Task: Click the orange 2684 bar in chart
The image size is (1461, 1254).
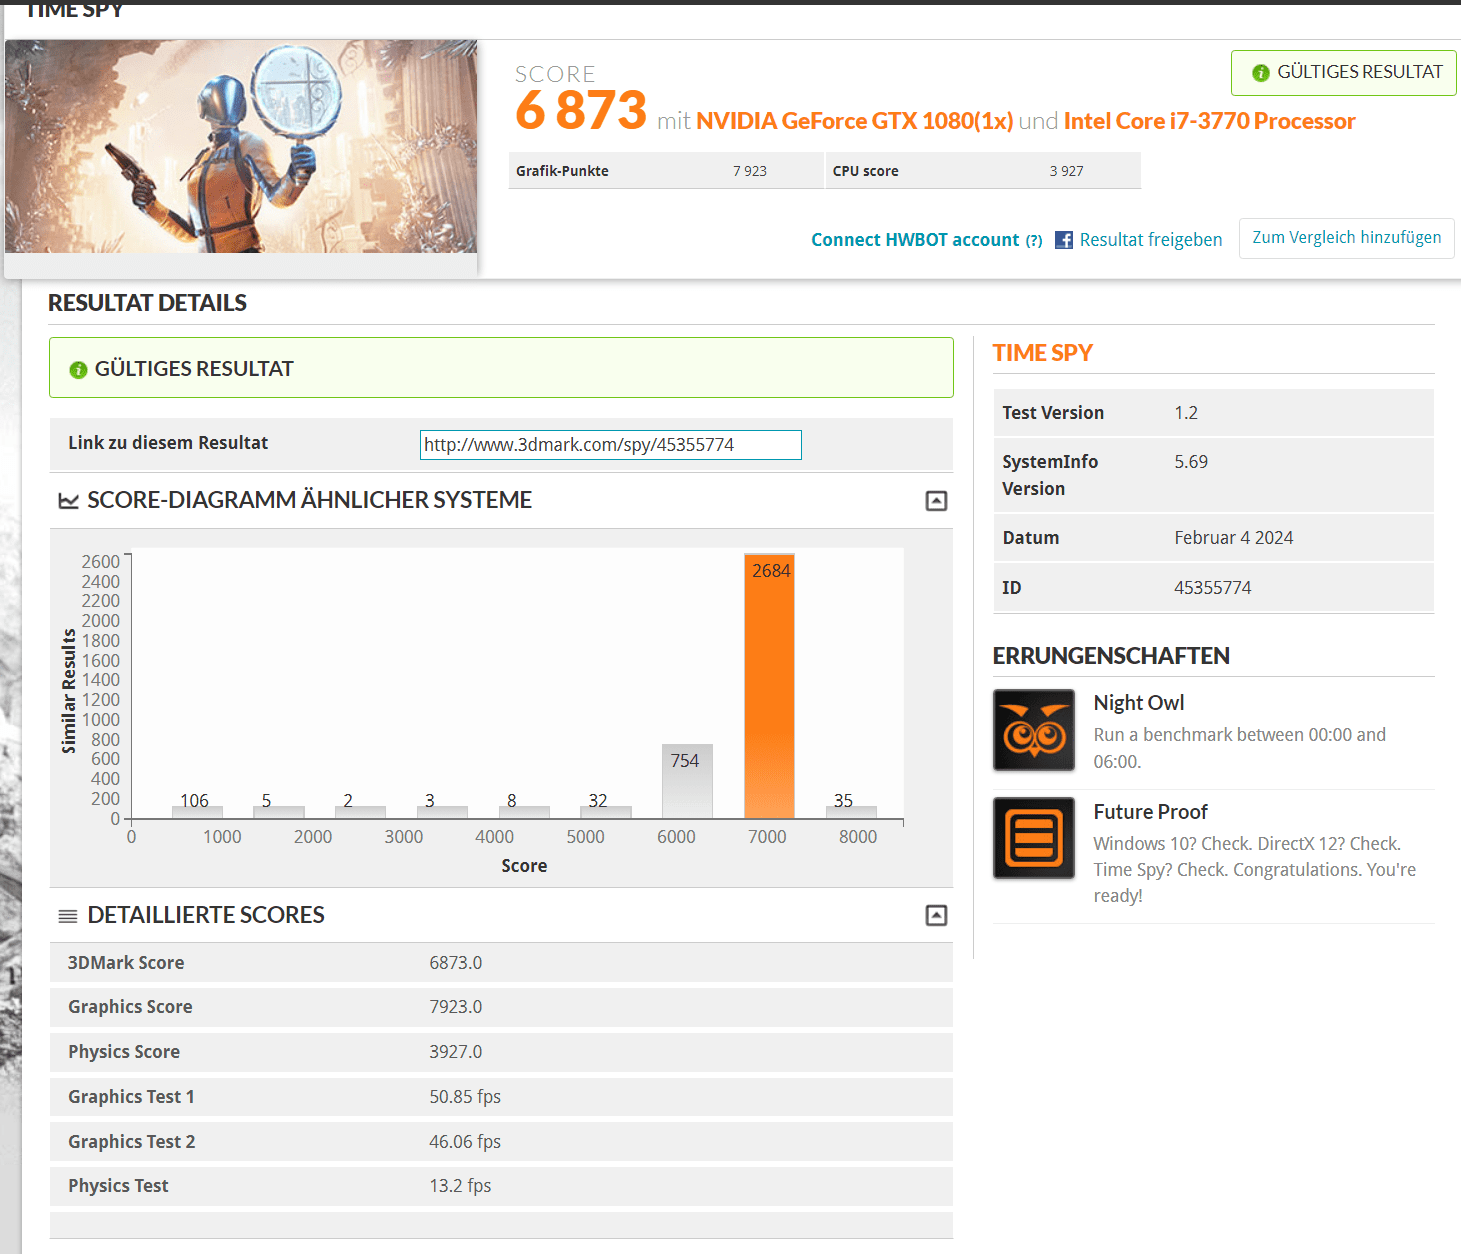Action: [x=769, y=686]
